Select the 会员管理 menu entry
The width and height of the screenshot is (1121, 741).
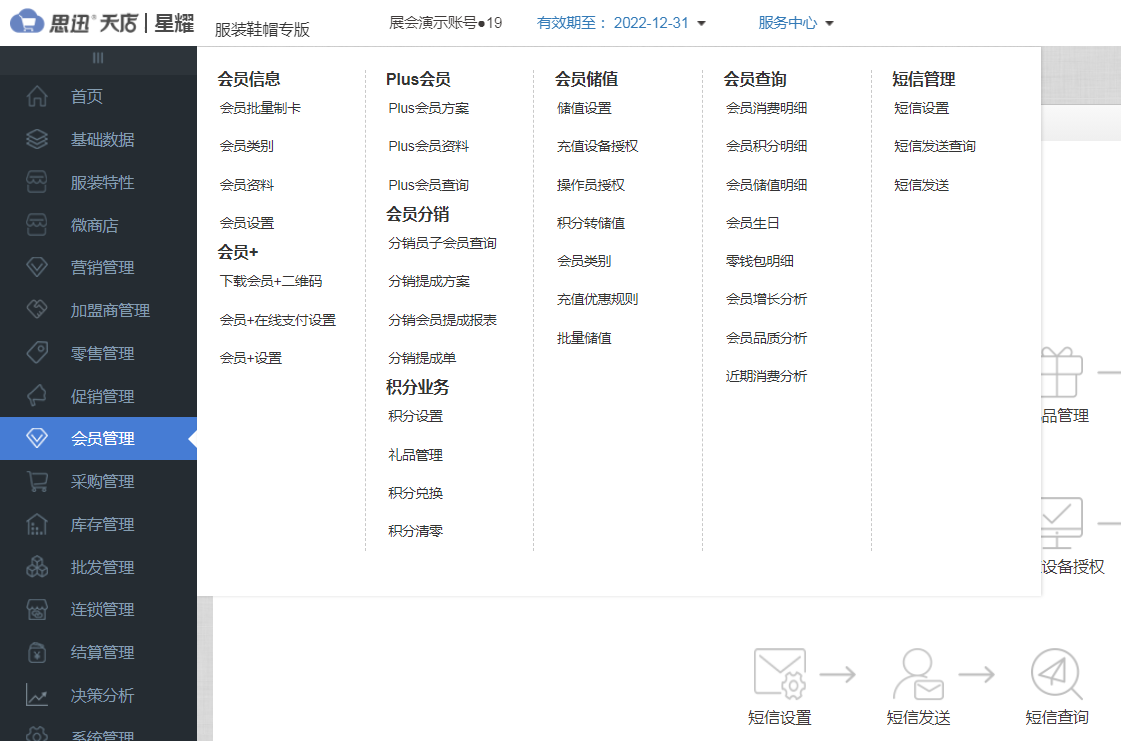coord(100,438)
